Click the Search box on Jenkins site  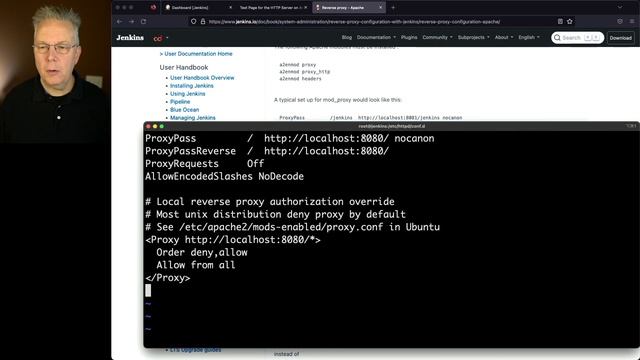(577, 38)
